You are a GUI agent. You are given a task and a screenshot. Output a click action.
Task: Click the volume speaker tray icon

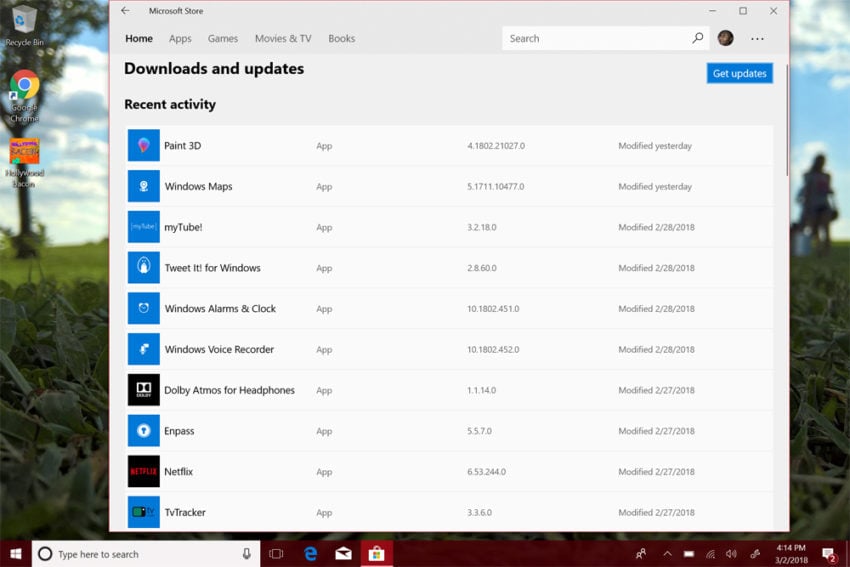731,553
